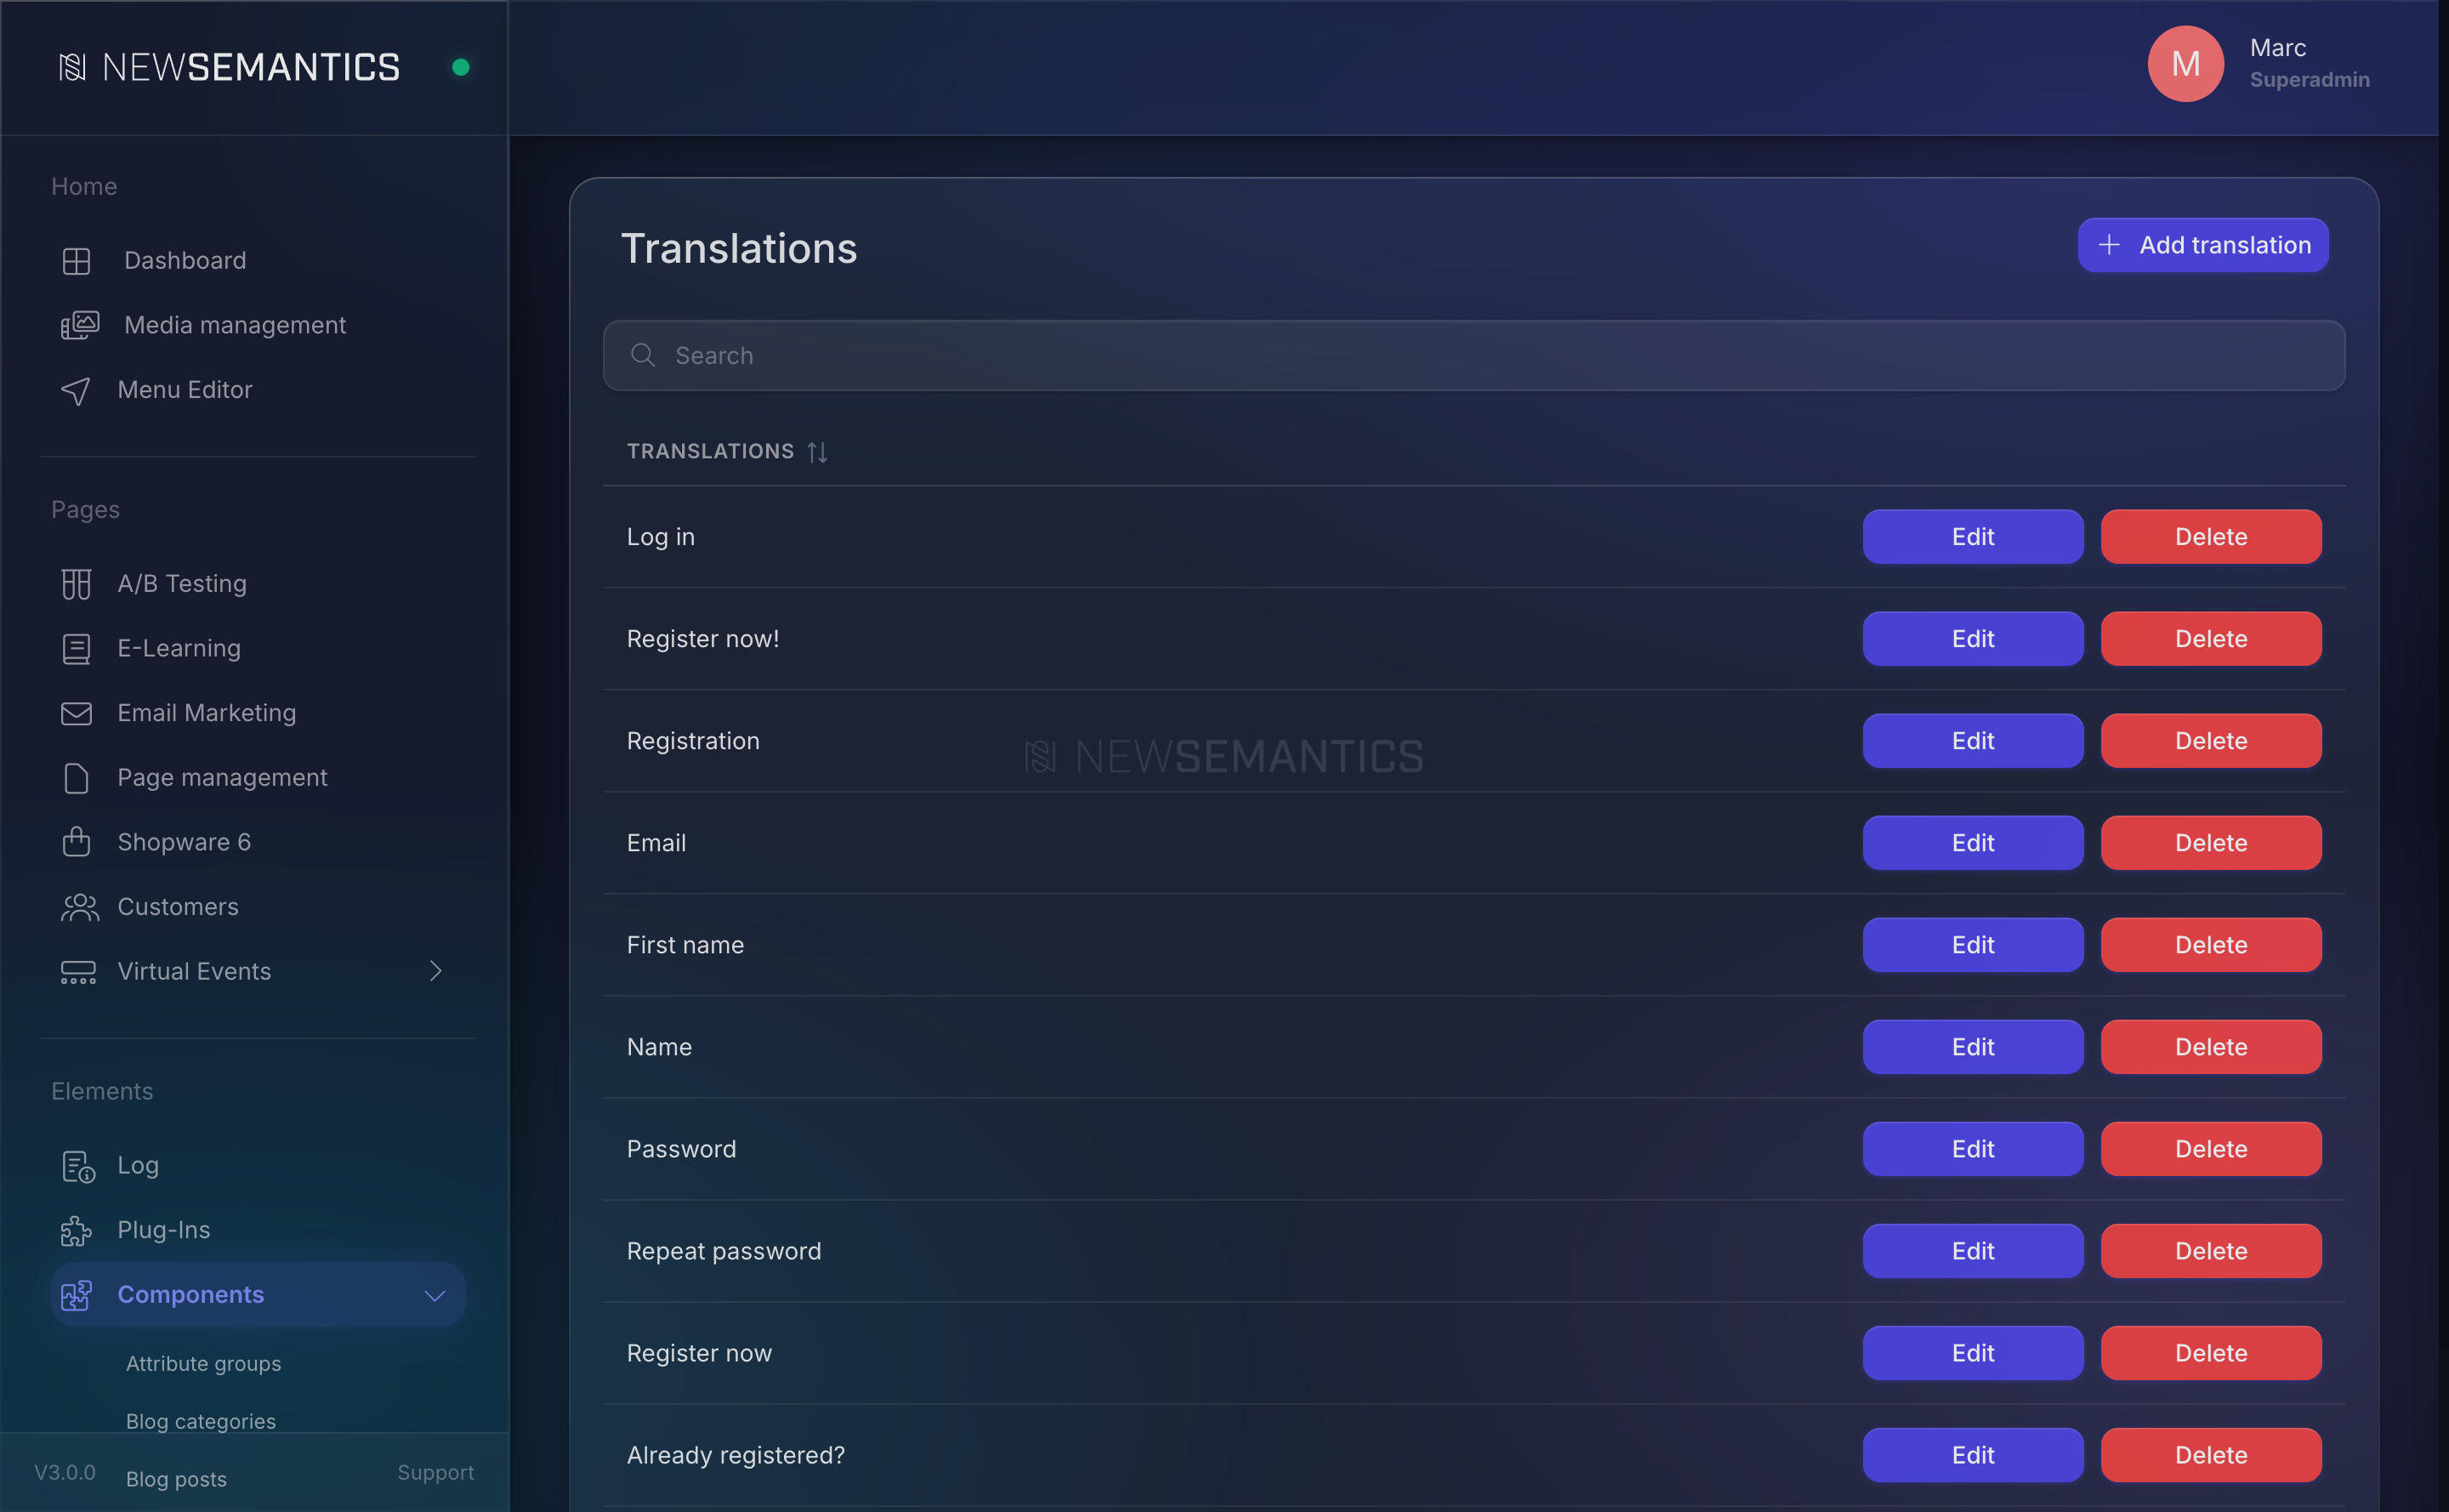The width and height of the screenshot is (2449, 1512).
Task: Delete the Already registered? translation
Action: (2211, 1455)
